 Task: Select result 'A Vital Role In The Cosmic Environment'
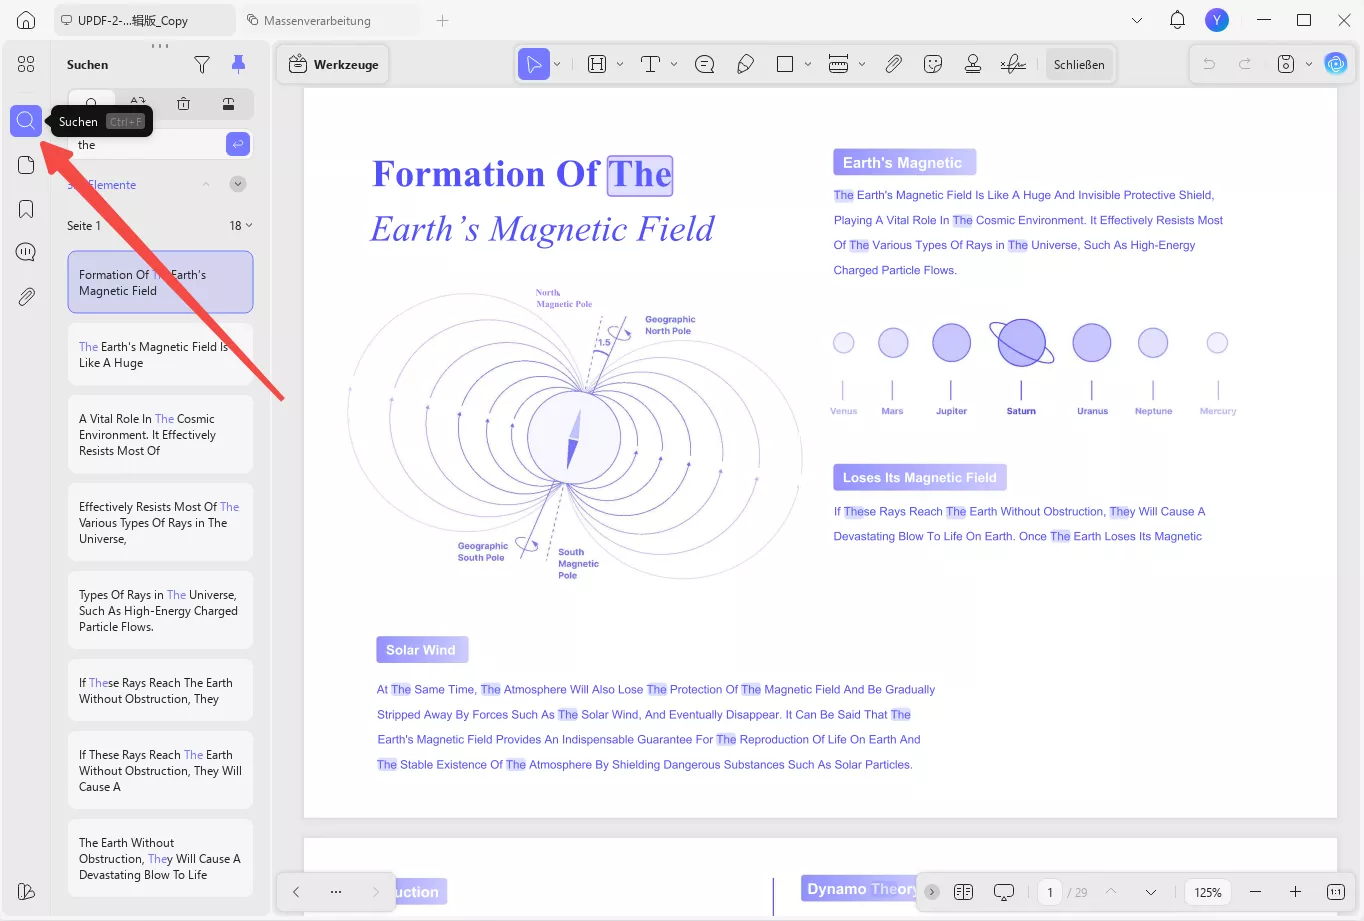click(160, 435)
